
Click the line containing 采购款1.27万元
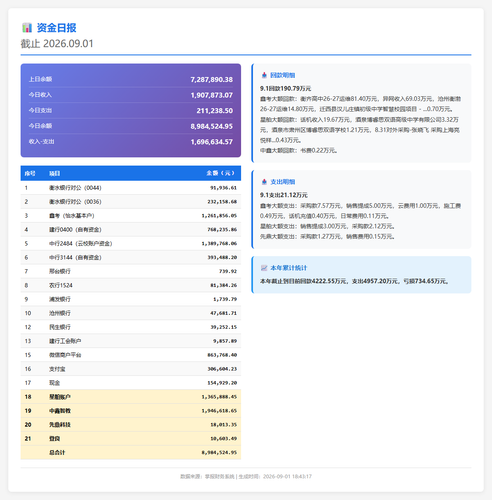(x=328, y=237)
